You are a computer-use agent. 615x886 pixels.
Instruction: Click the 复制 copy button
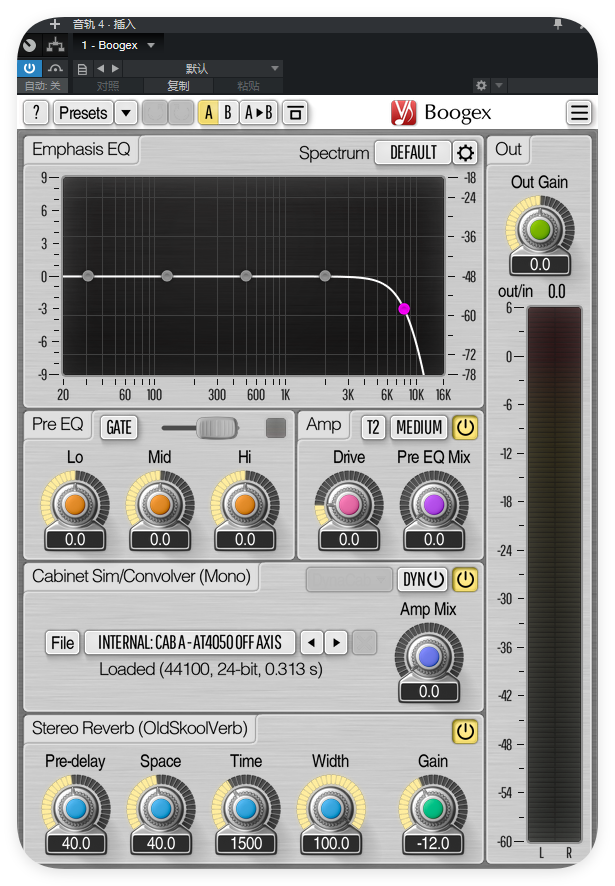[178, 86]
